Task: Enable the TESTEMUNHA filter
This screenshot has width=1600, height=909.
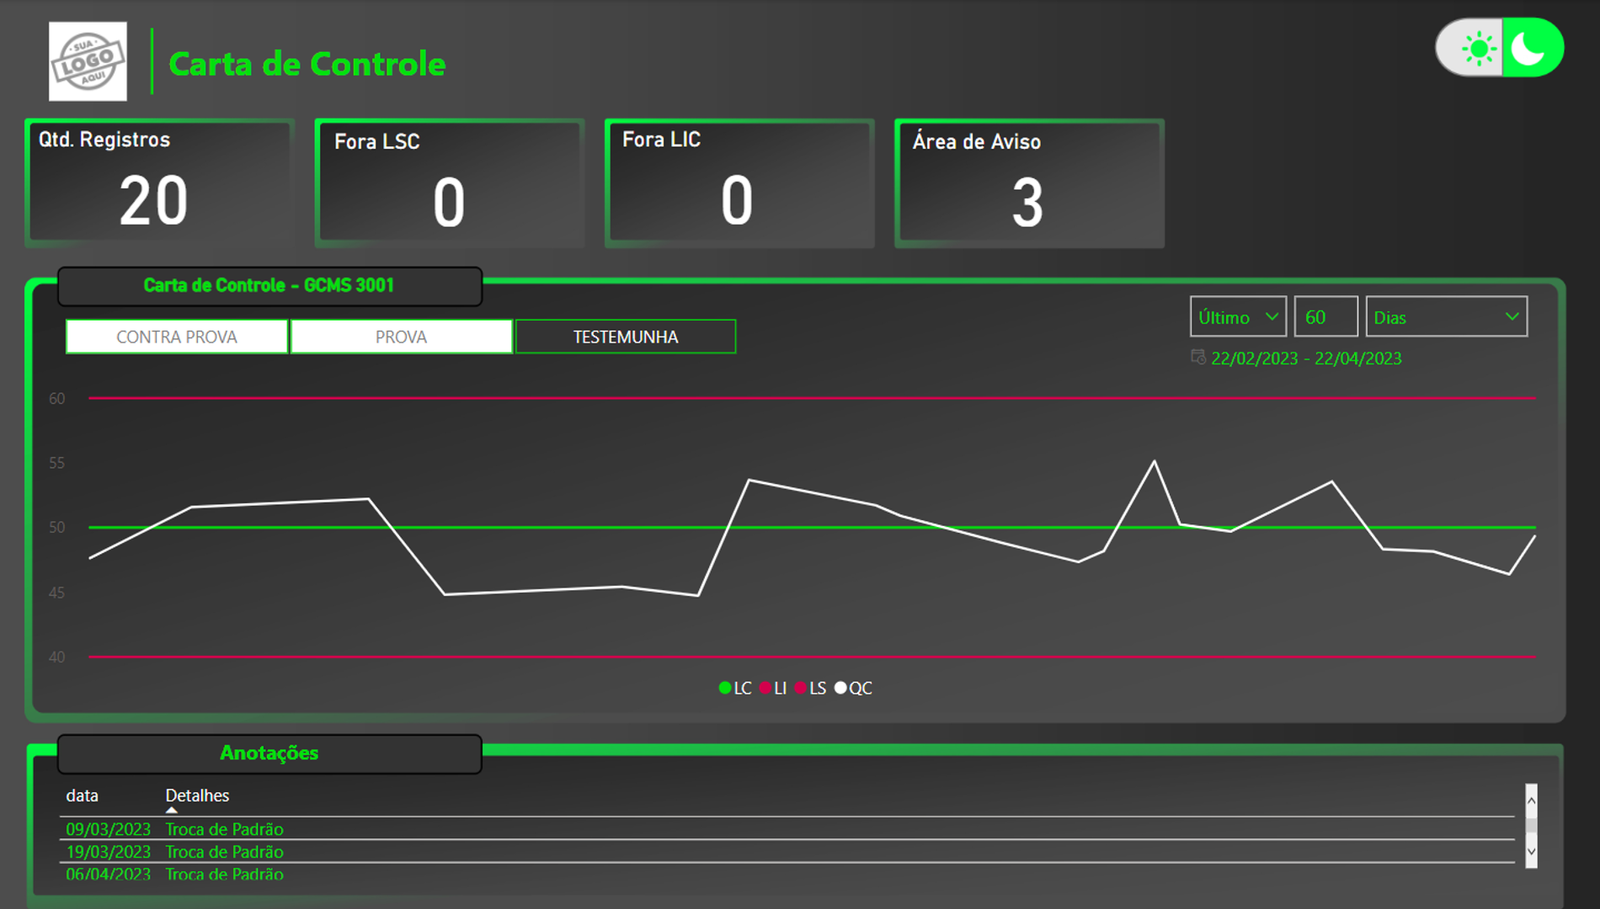Action: [624, 336]
